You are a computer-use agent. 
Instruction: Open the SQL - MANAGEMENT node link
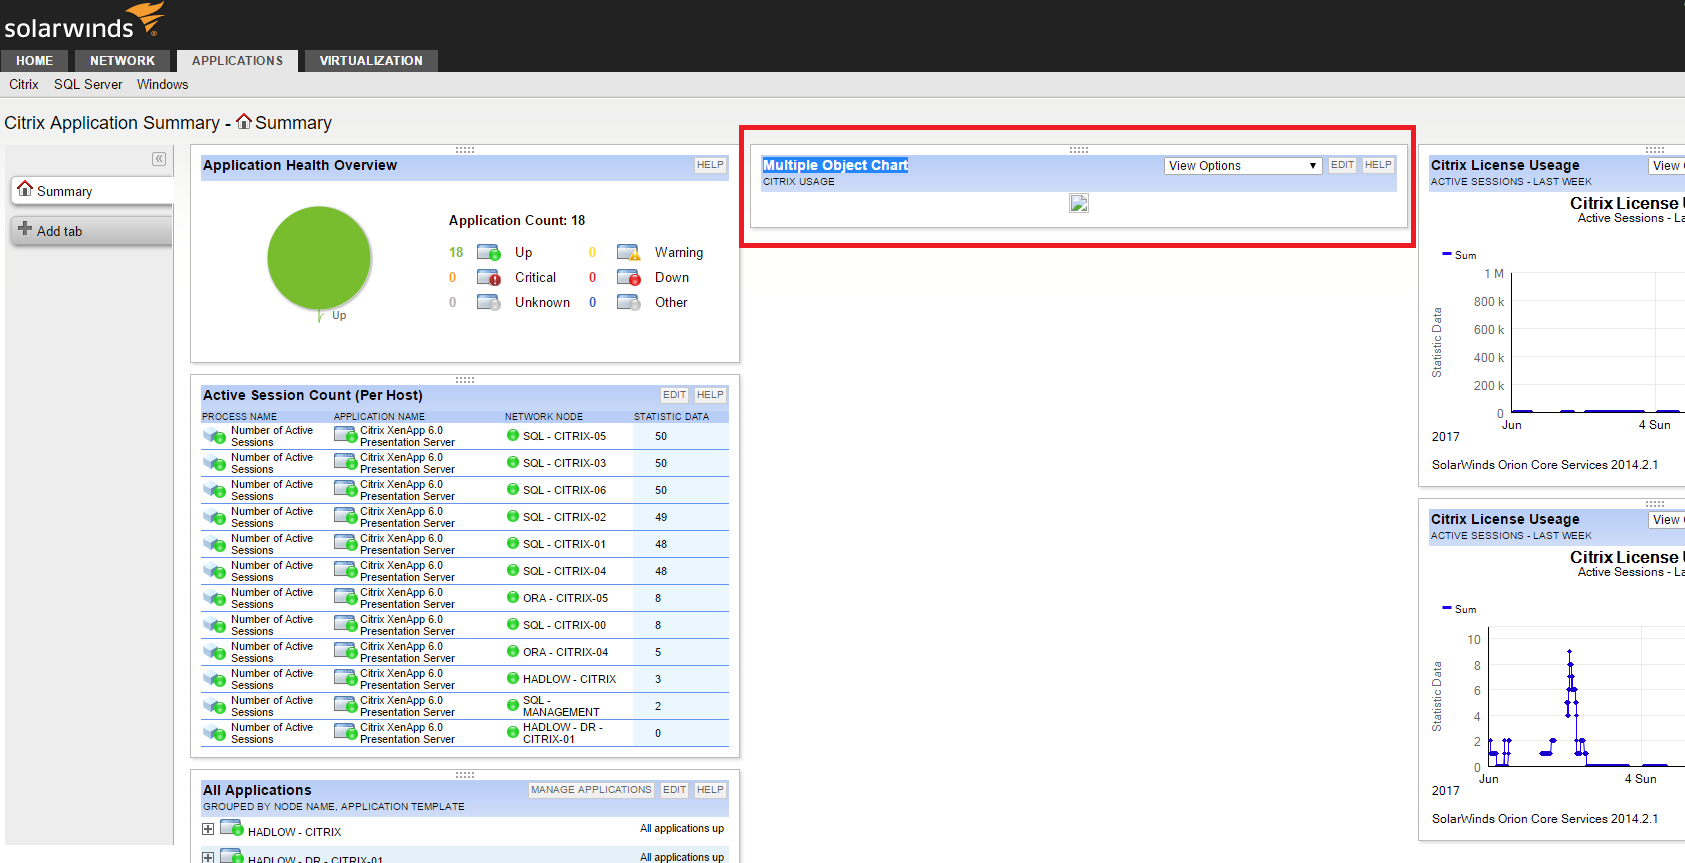click(x=561, y=706)
